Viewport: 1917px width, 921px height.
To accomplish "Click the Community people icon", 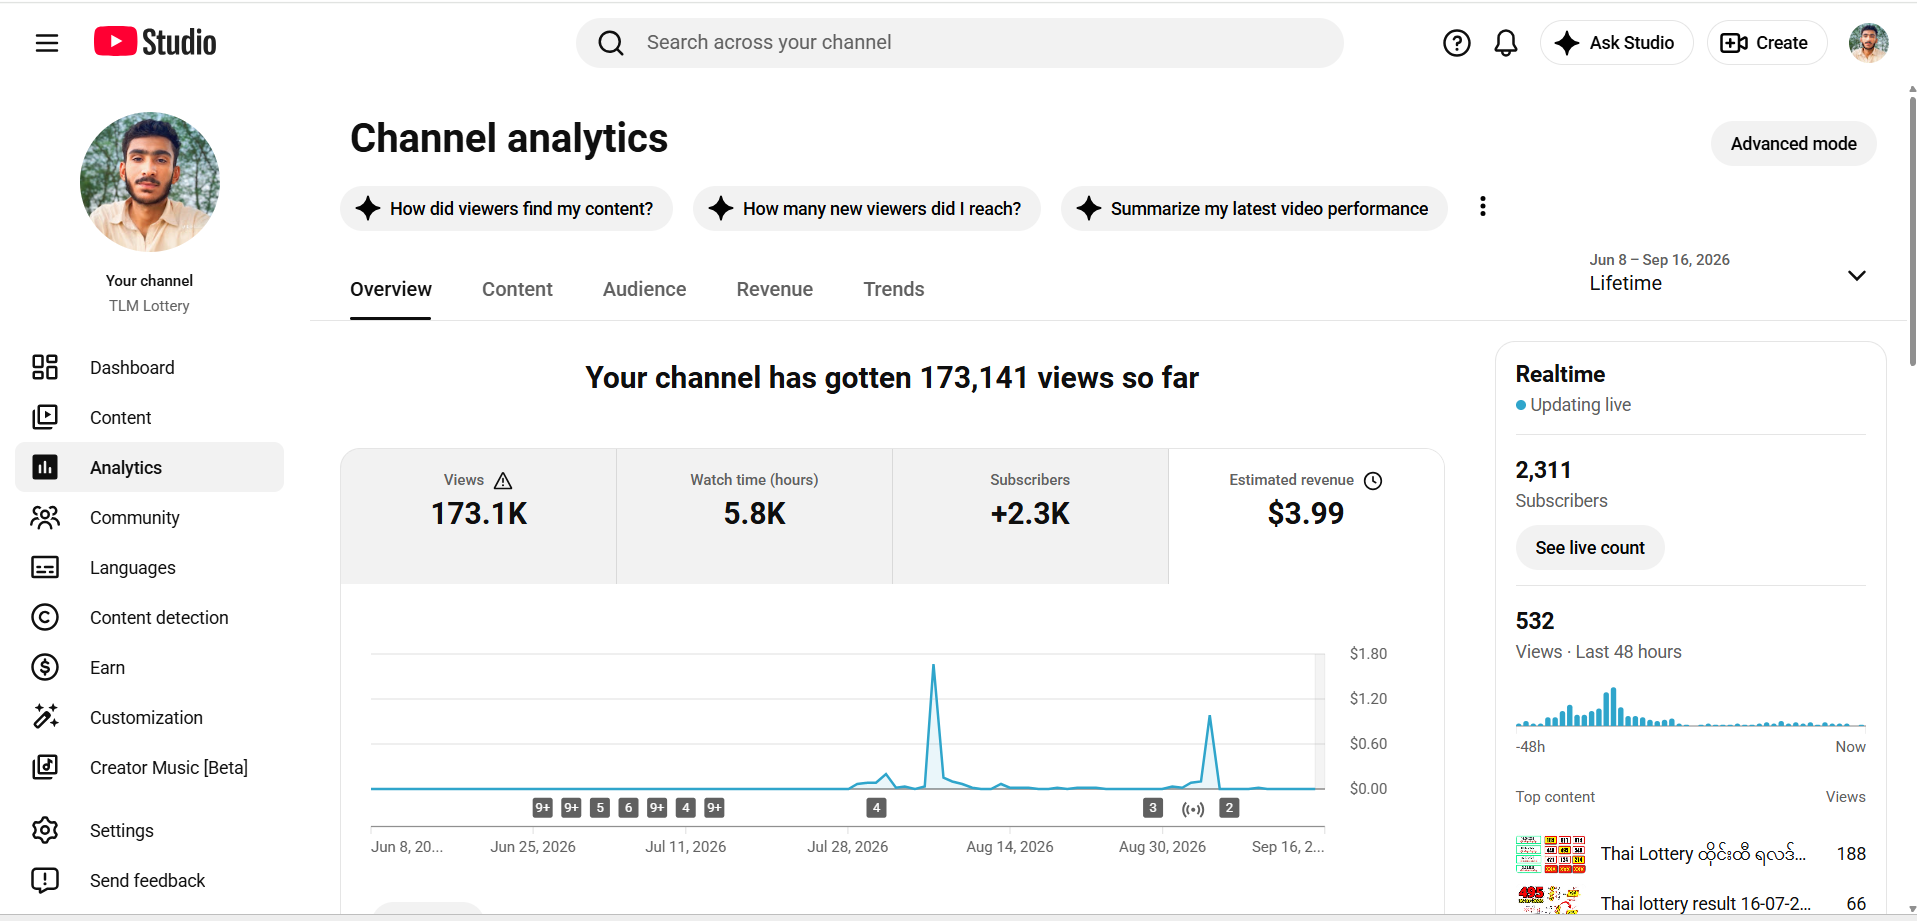I will 45,517.
